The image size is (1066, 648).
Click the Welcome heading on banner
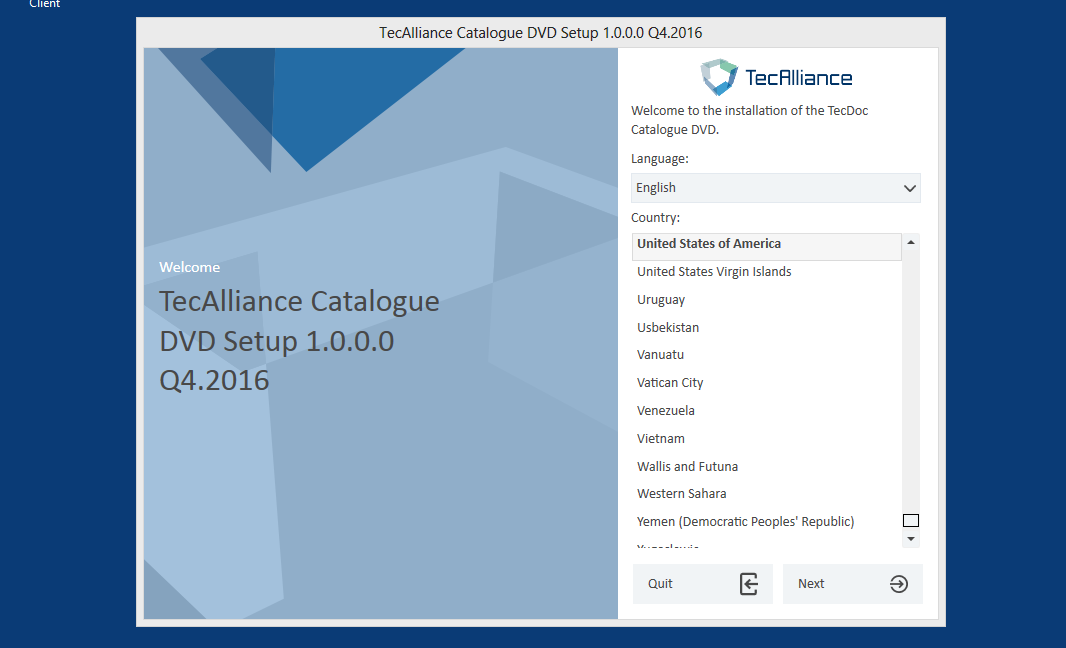(190, 267)
